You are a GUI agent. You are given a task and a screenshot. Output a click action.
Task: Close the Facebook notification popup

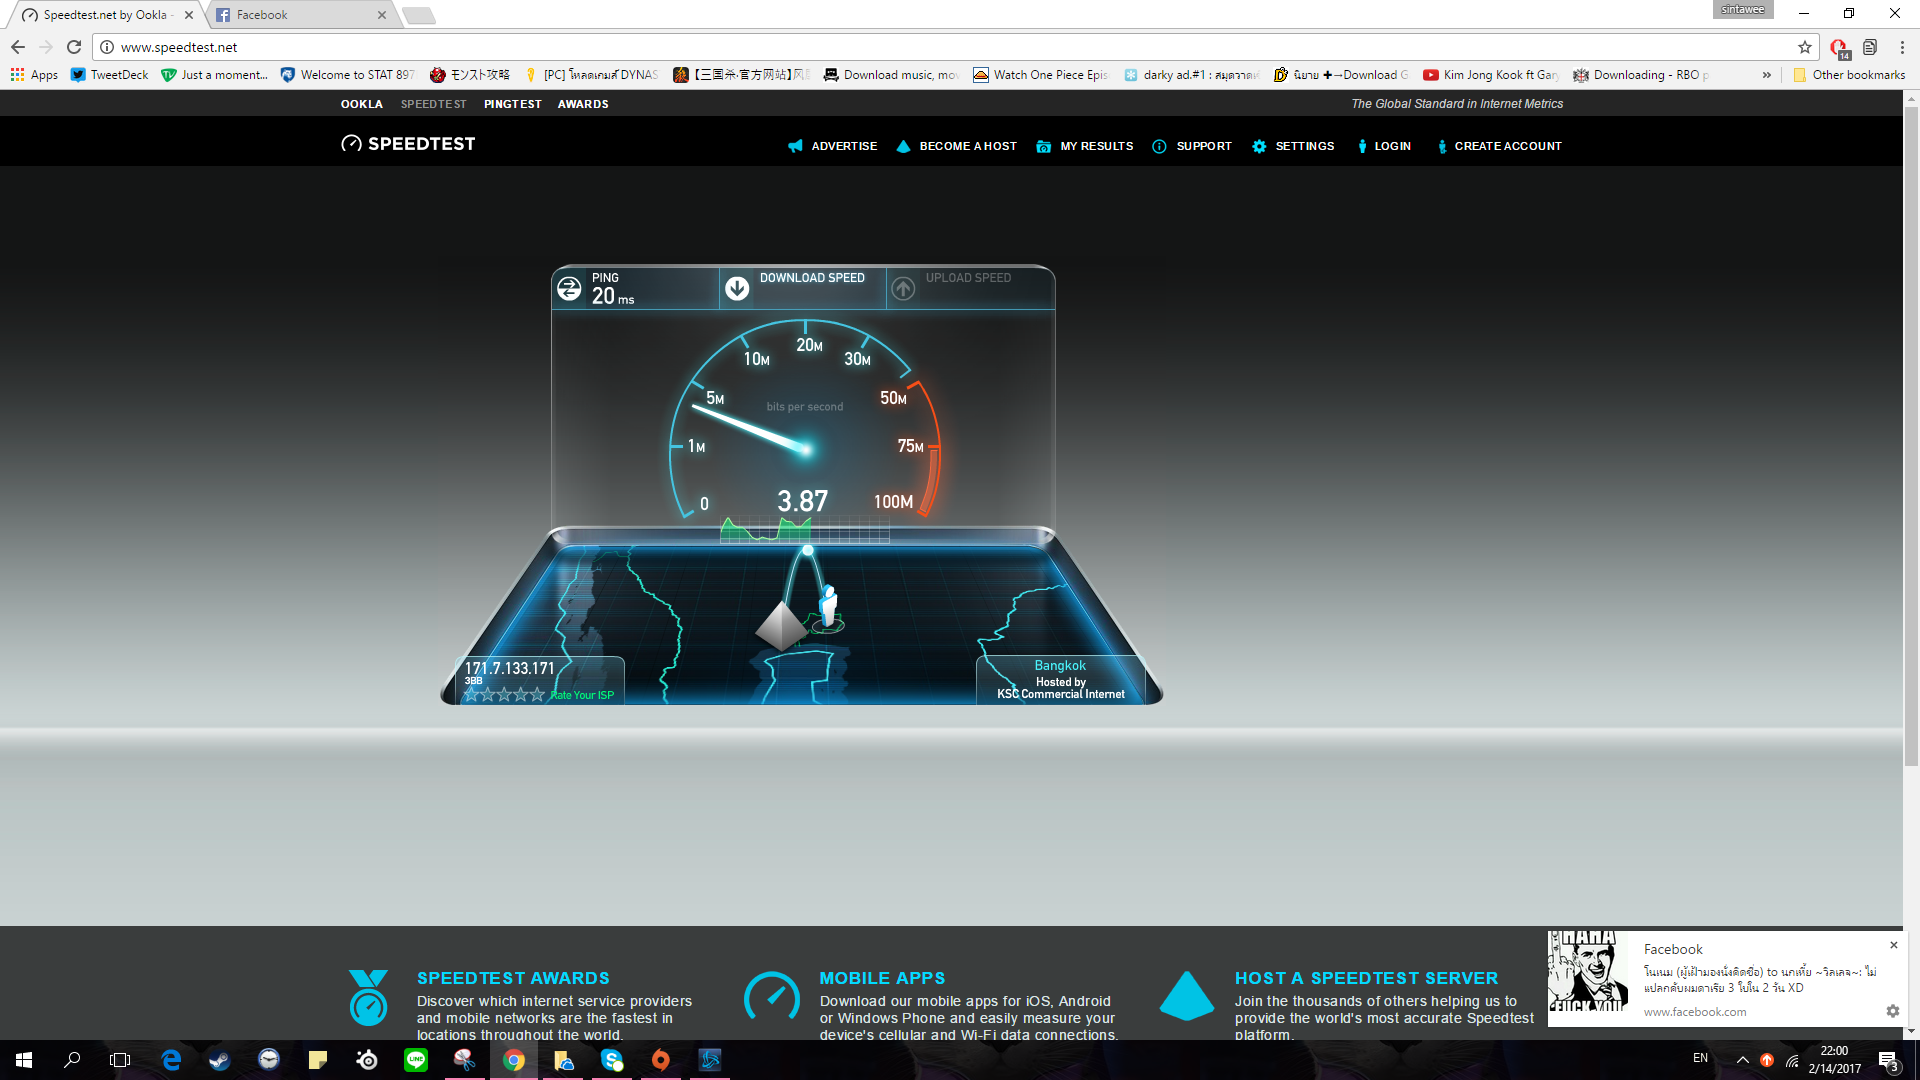[1893, 945]
